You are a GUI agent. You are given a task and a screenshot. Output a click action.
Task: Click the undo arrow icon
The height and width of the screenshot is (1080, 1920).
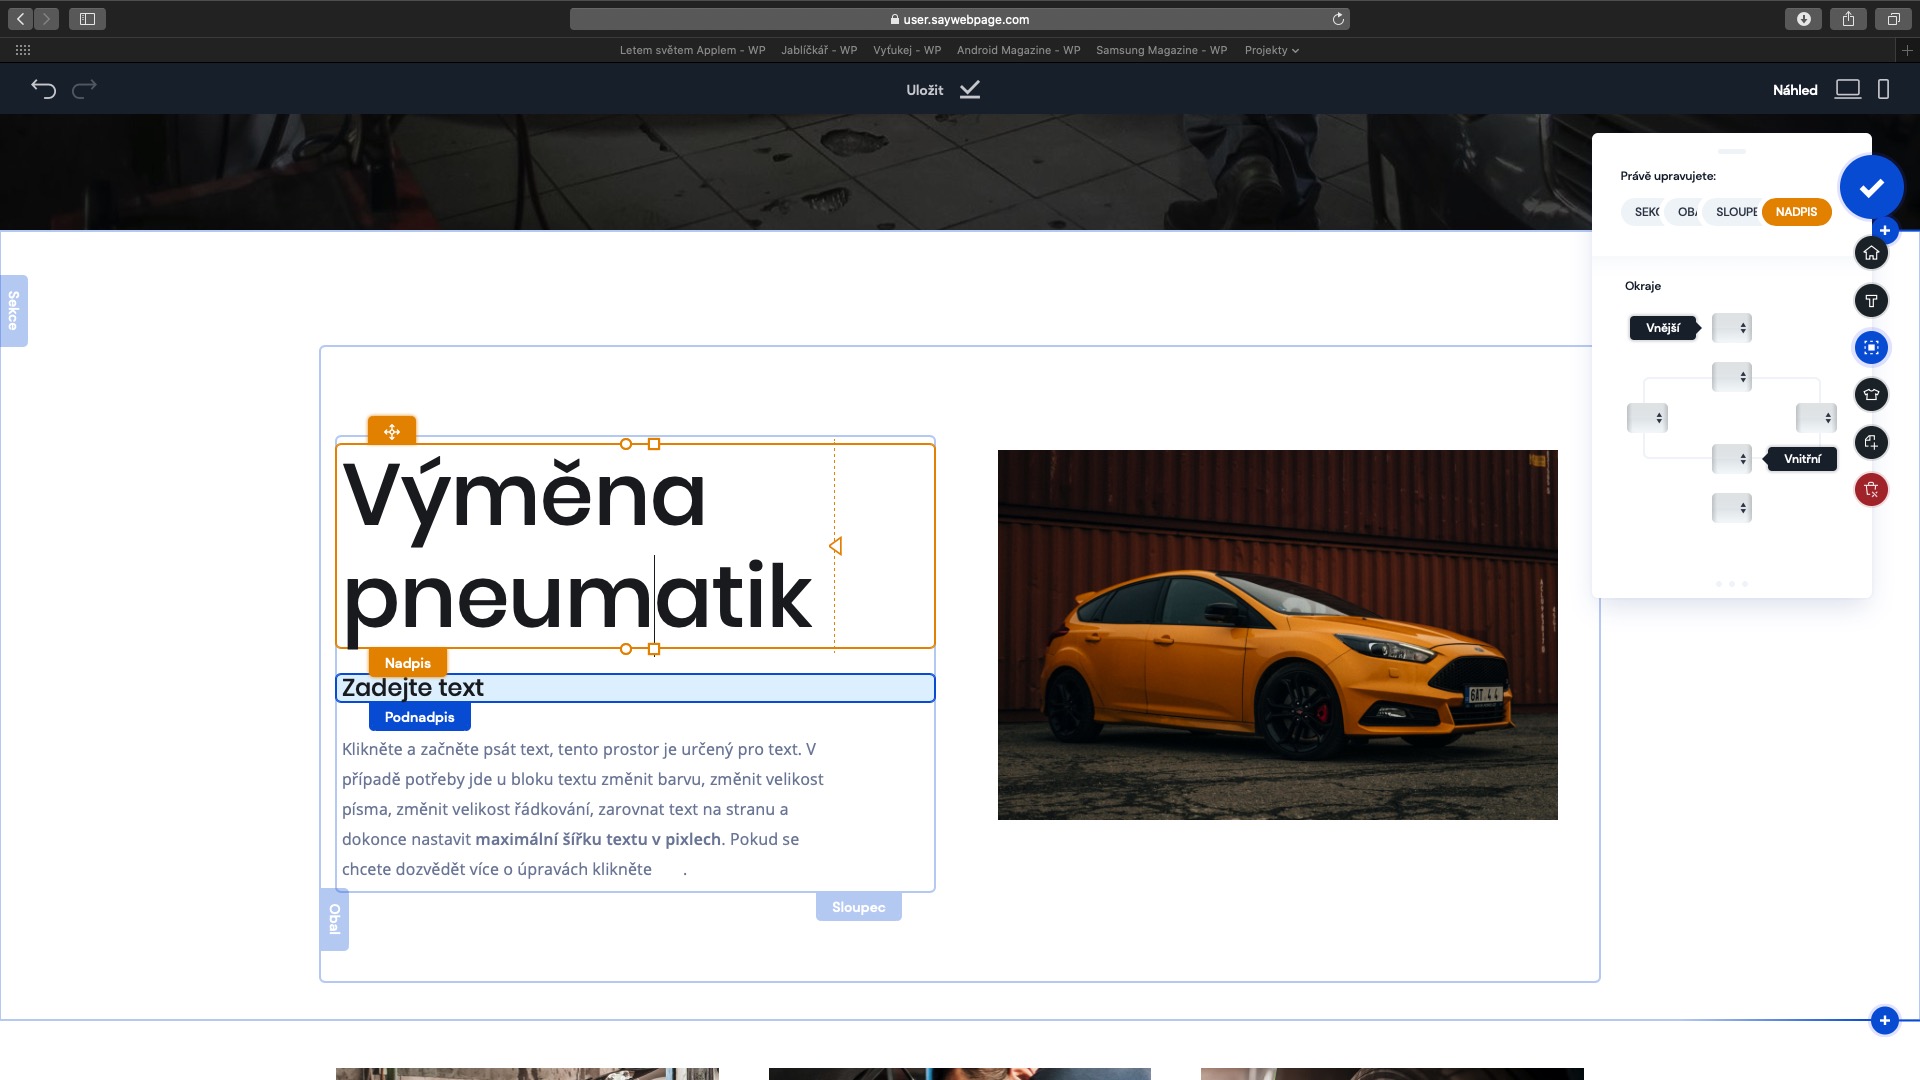tap(43, 89)
